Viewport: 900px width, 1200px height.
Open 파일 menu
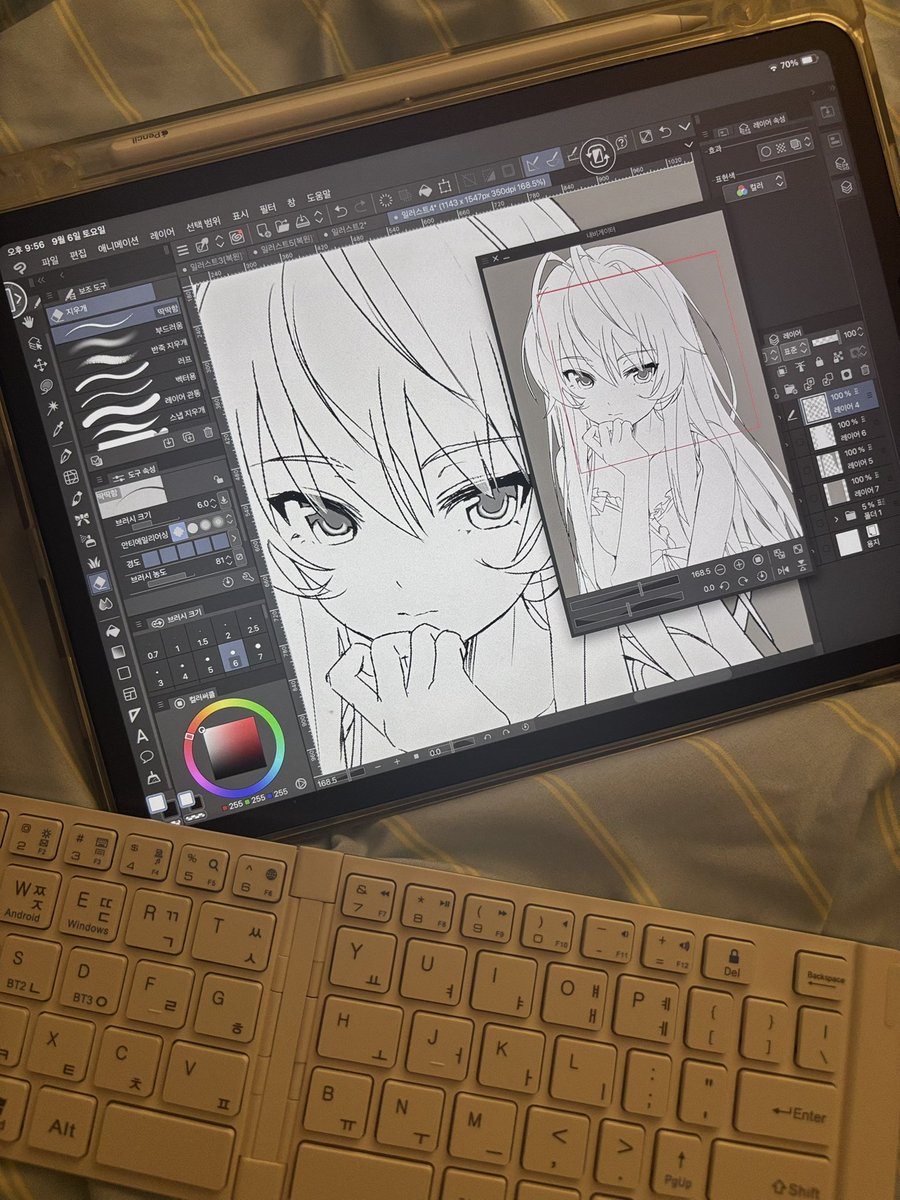[50, 262]
